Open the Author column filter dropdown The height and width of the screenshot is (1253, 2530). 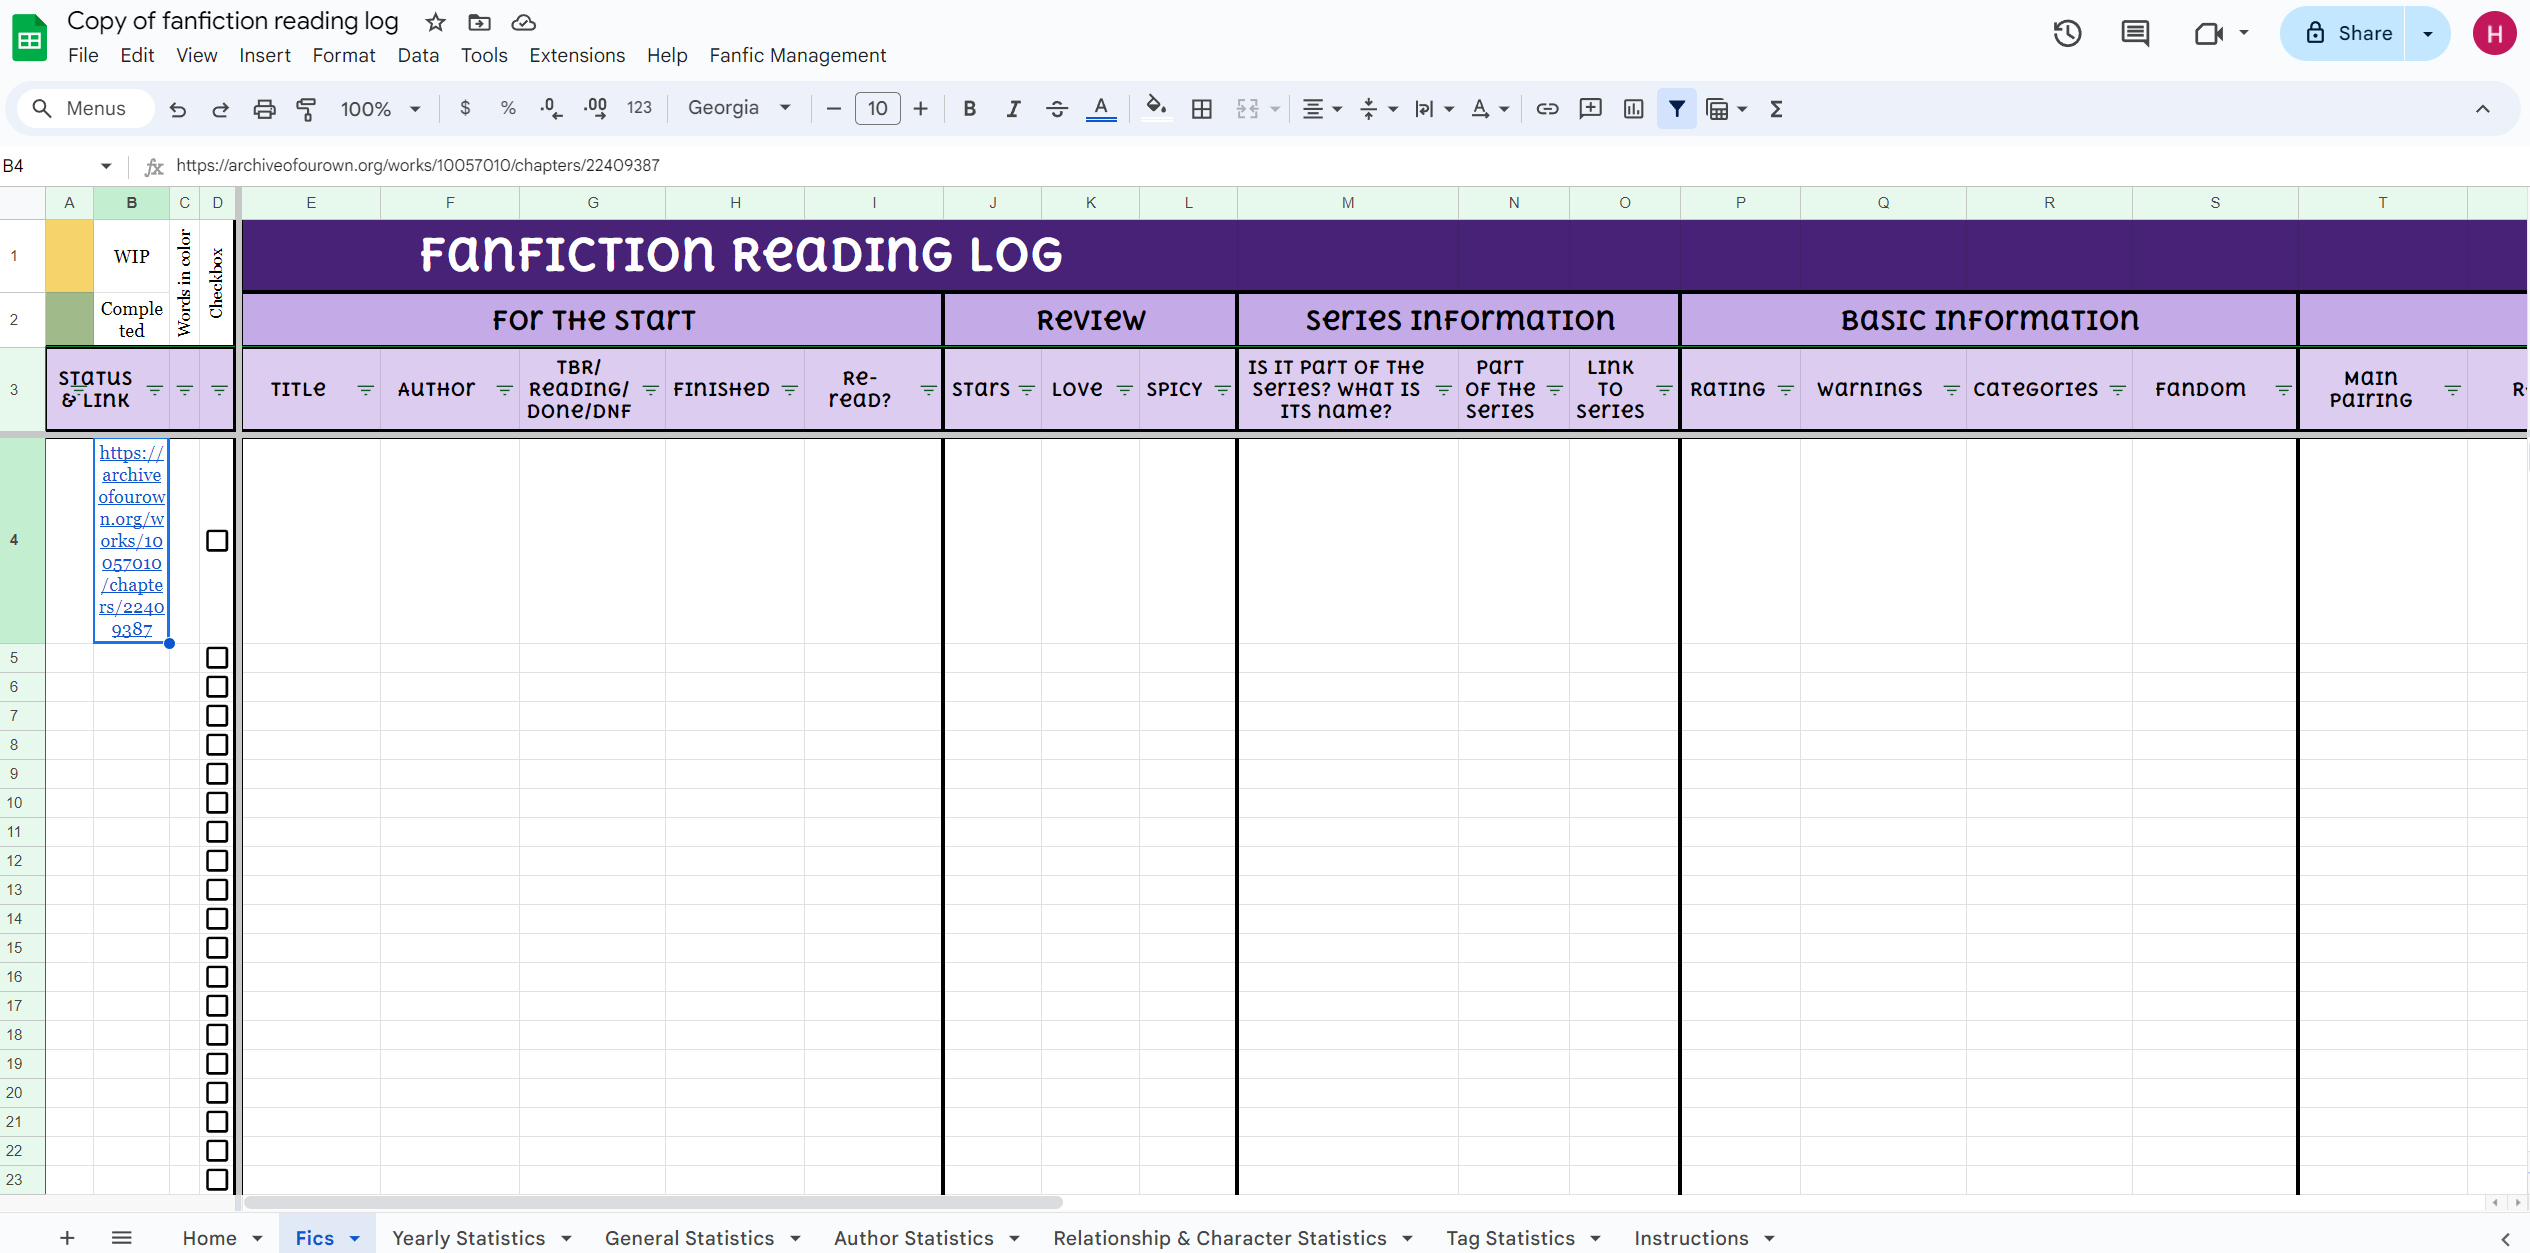tap(504, 390)
